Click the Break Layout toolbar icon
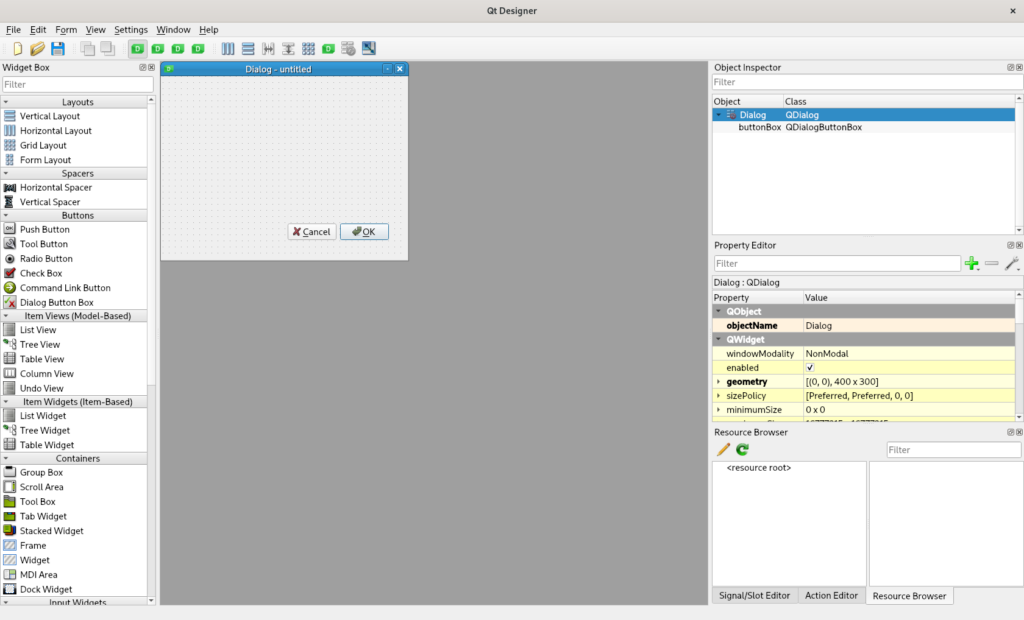The height and width of the screenshot is (620, 1024). click(x=349, y=48)
